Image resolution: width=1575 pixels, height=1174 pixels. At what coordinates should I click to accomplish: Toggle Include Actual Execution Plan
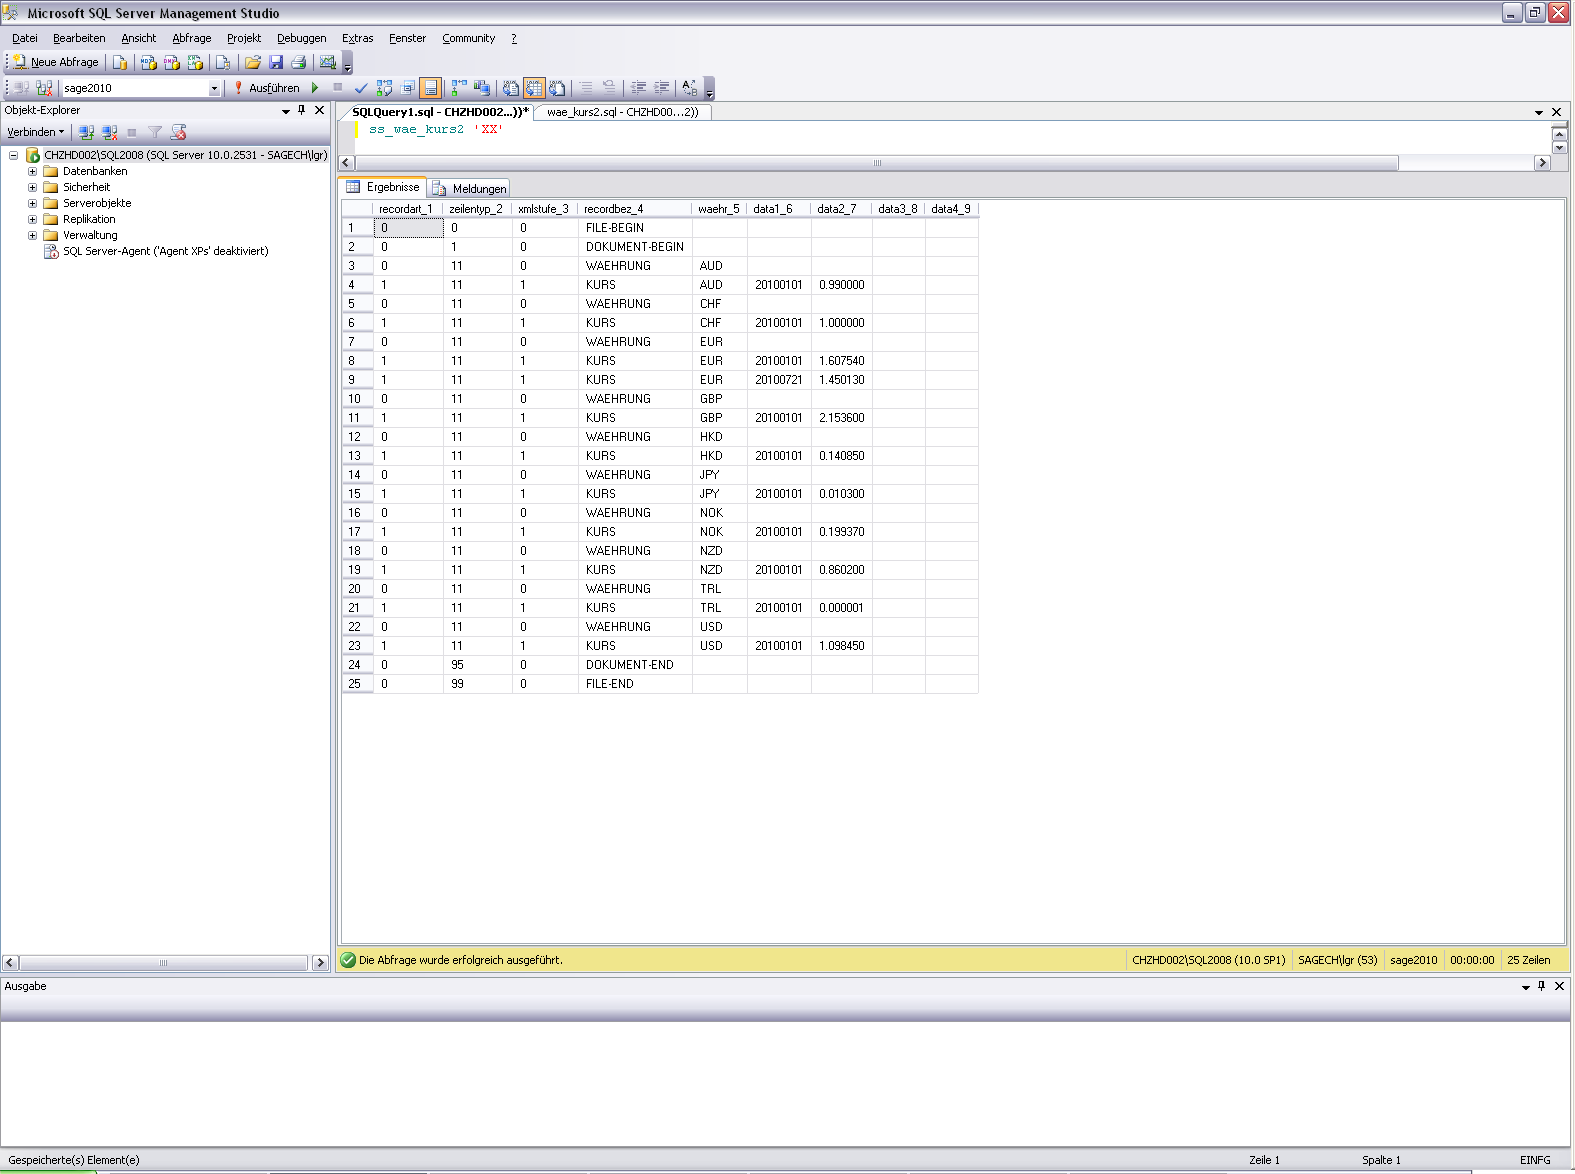459,88
